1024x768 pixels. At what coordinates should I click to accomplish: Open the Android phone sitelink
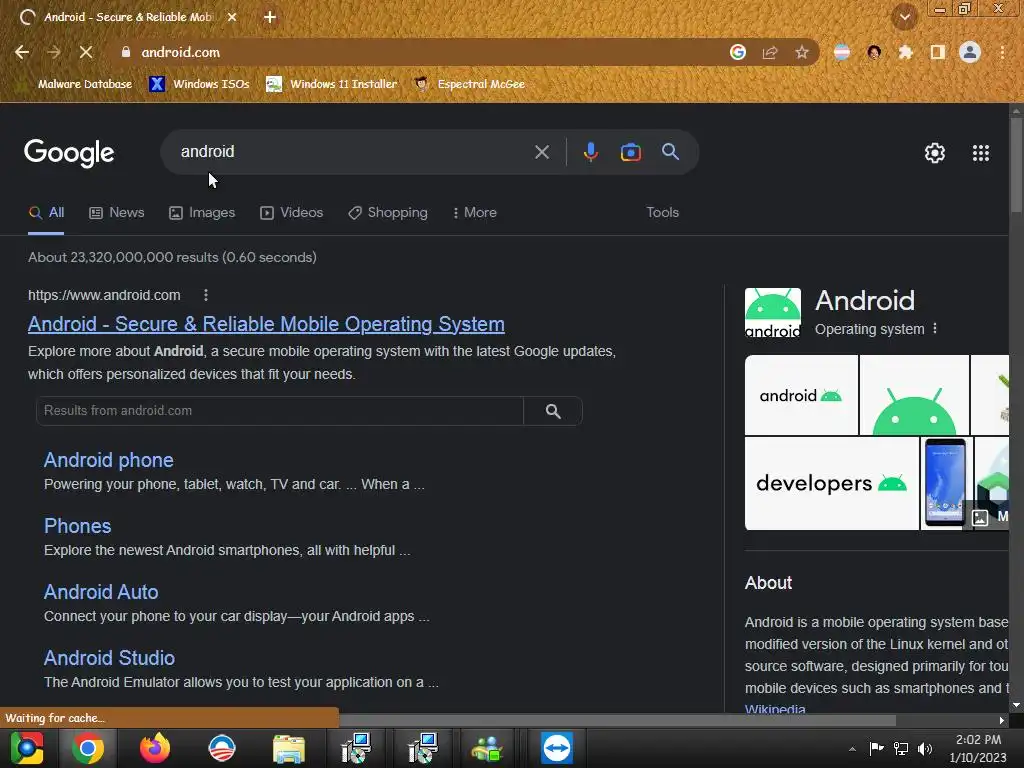[108, 460]
